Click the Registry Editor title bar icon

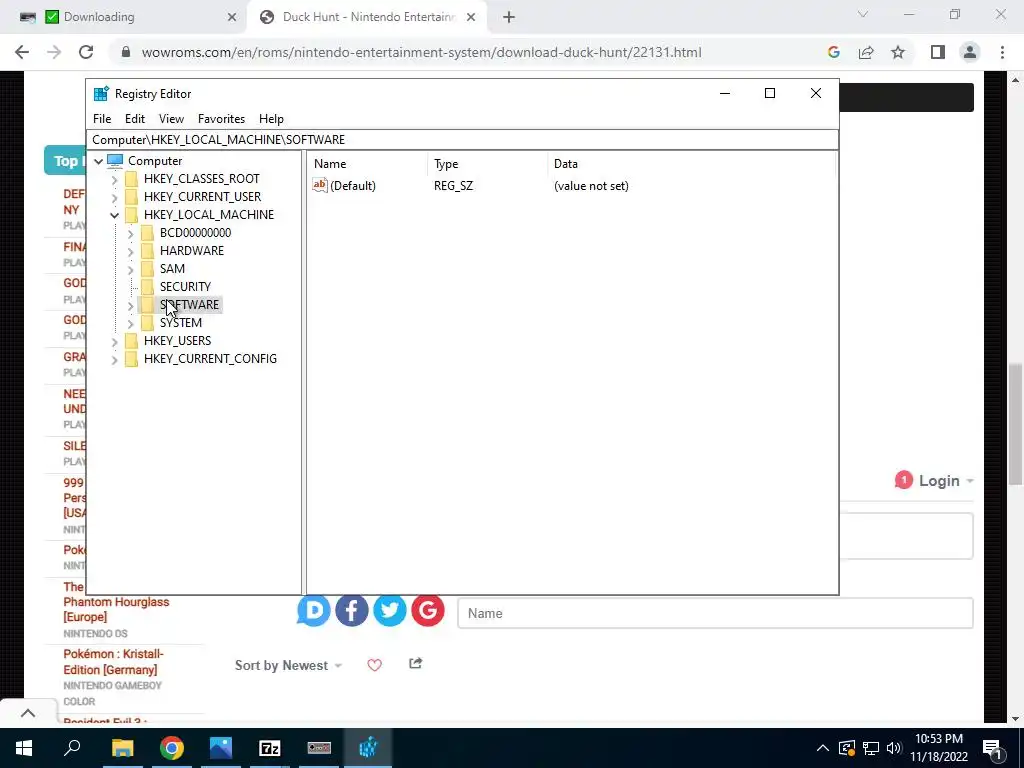click(101, 93)
